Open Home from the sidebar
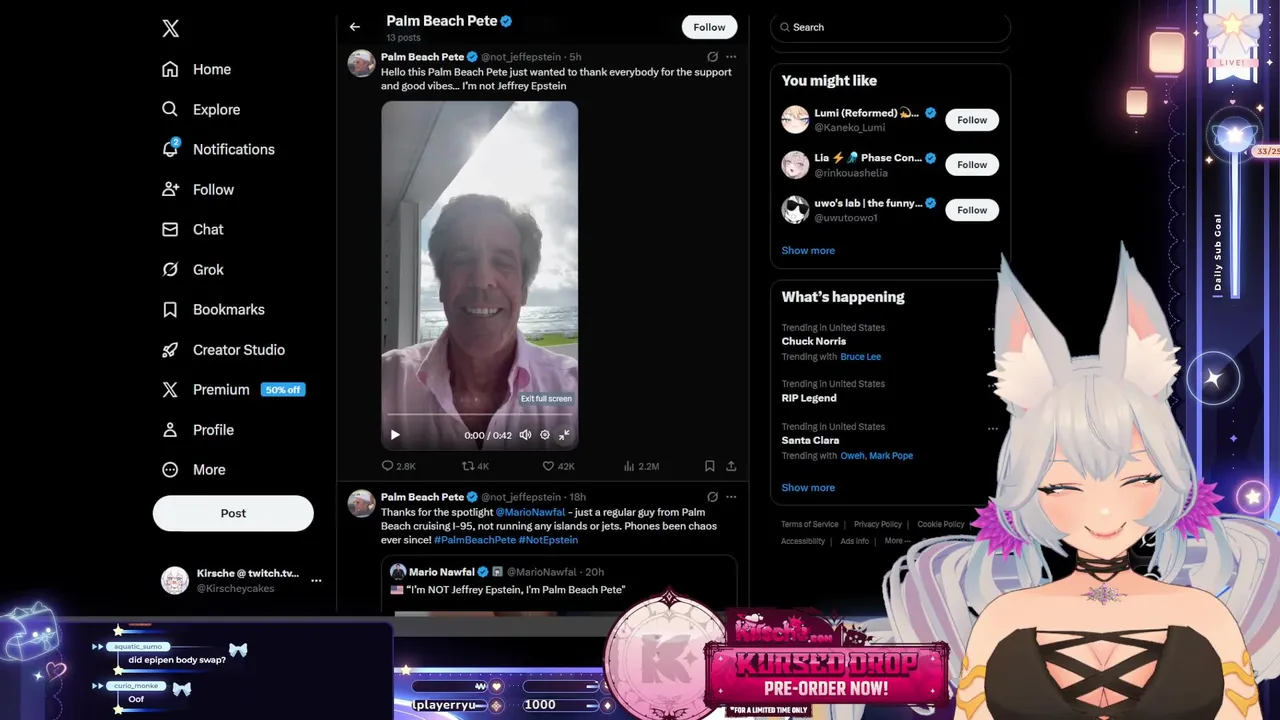Screen dimensions: 1280x720 coord(197,69)
